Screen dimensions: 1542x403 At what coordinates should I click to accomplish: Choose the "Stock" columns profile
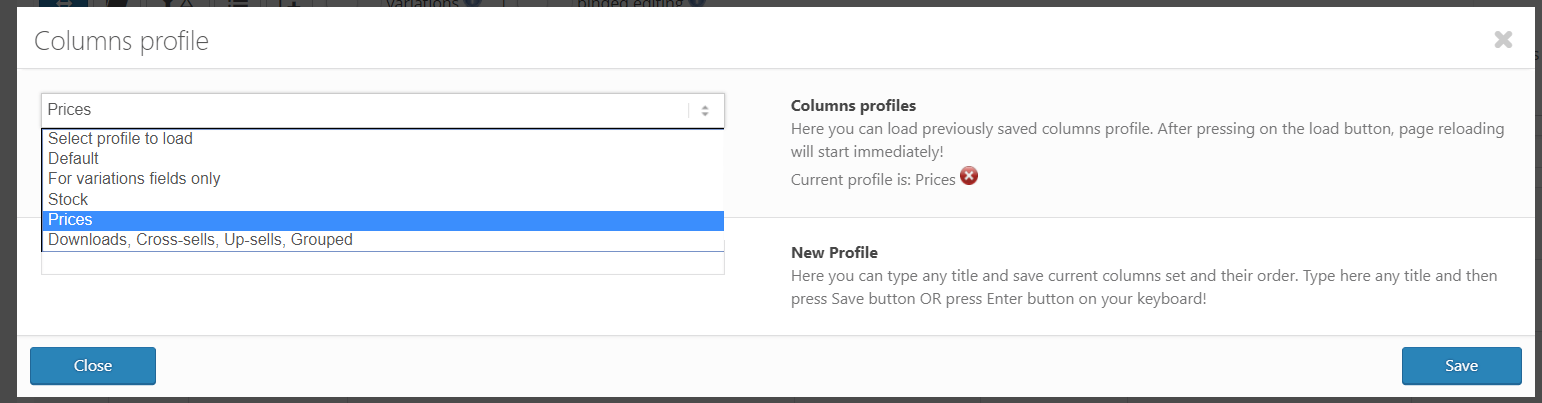[68, 200]
